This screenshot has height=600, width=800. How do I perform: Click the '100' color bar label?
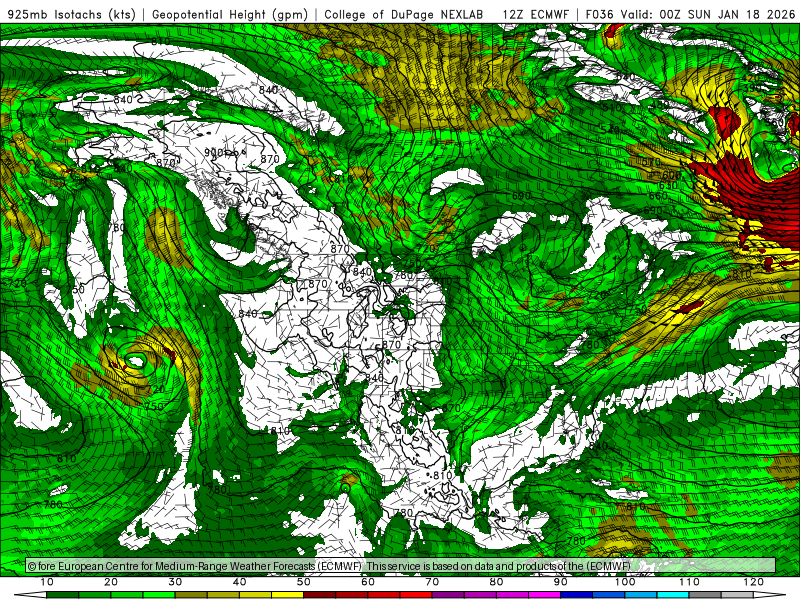[x=625, y=582]
